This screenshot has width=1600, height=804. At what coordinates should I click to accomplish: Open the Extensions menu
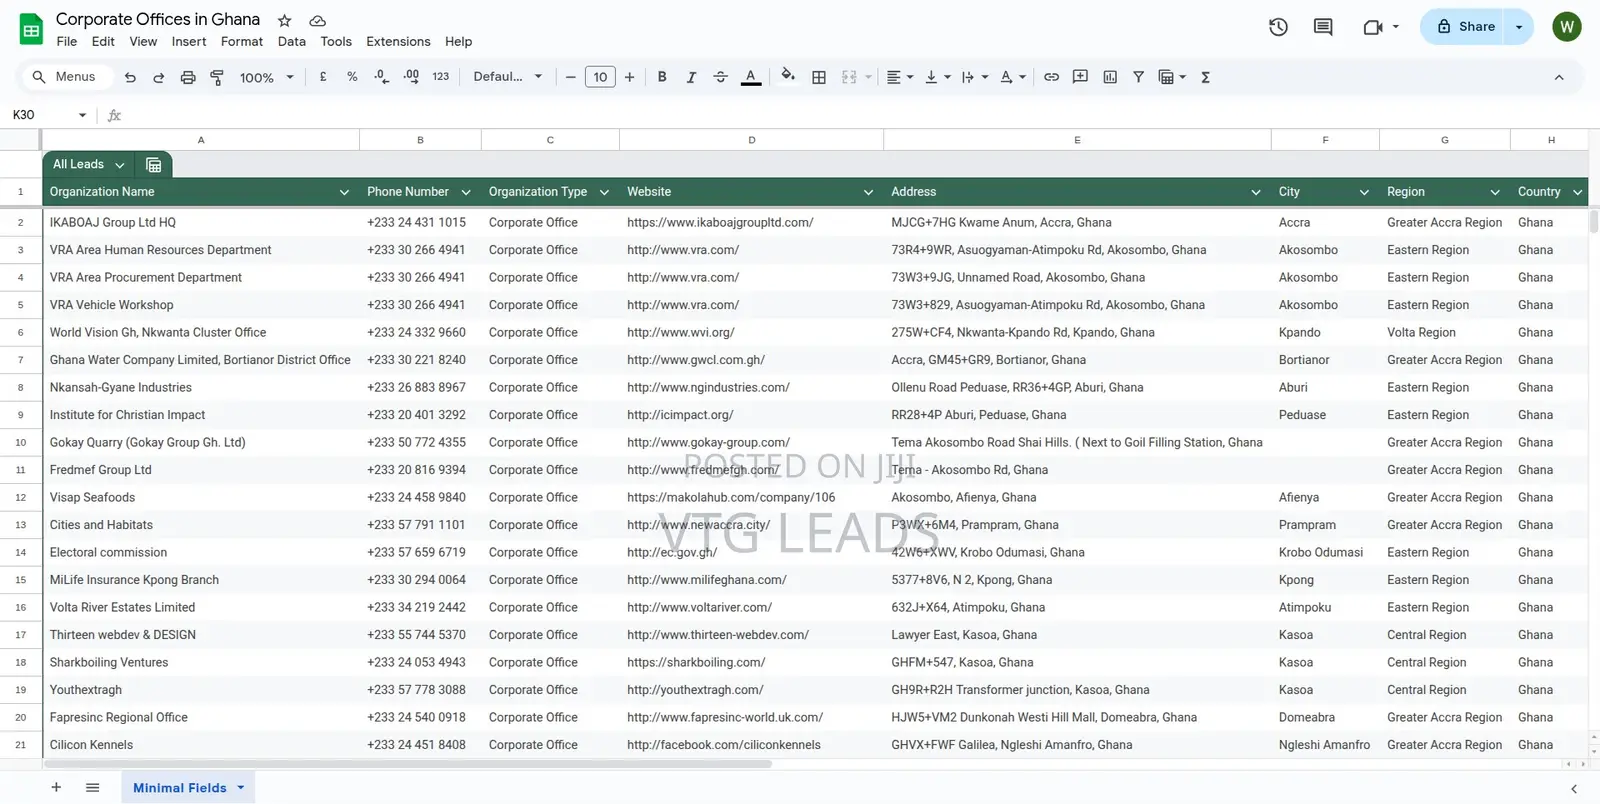398,42
